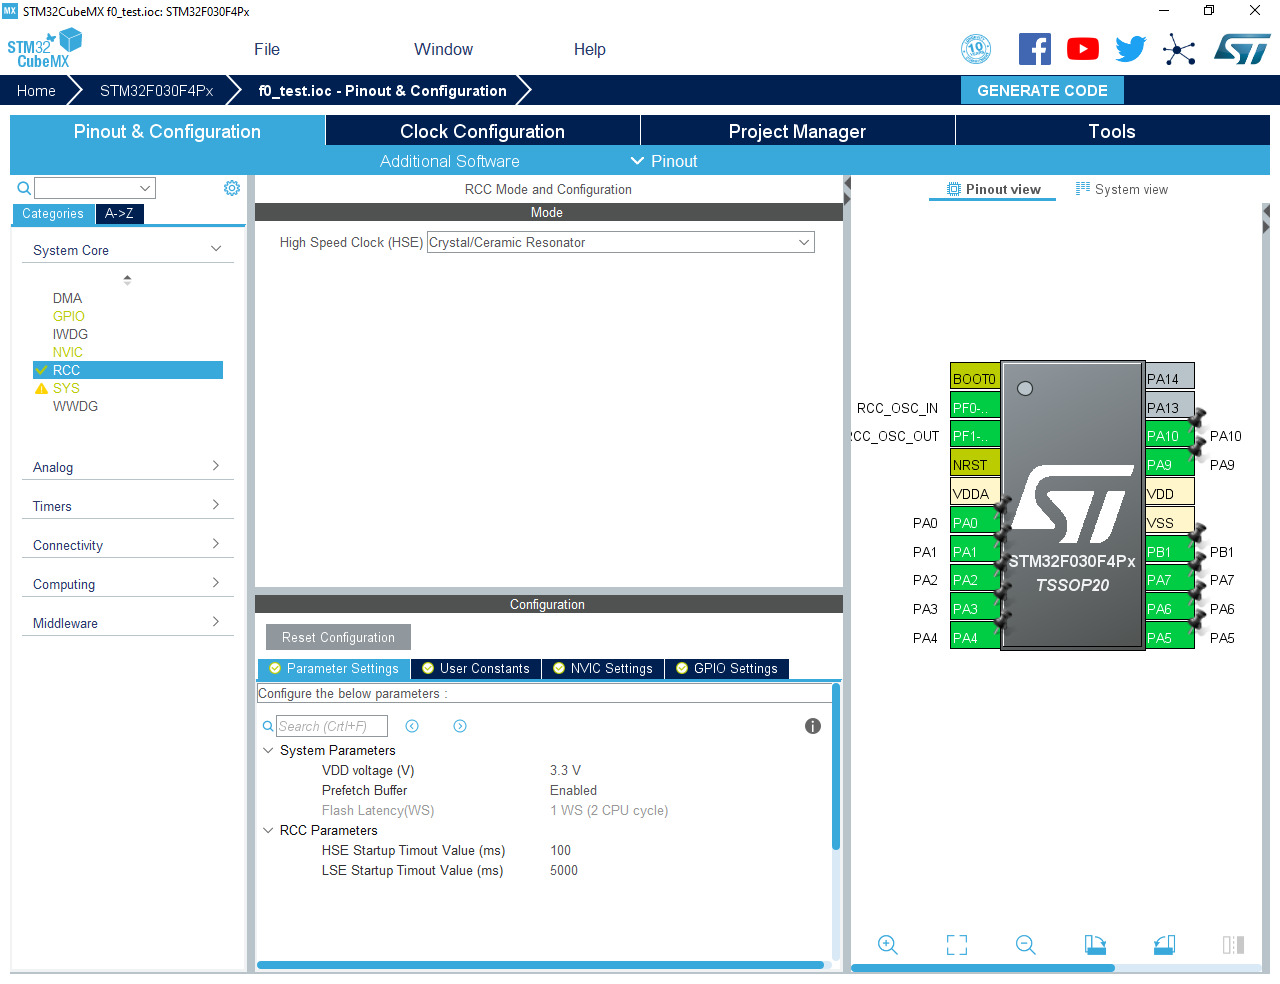Viewport: 1280px width, 984px height.
Task: Click the HSE Startup Timeout value 100
Action: click(x=560, y=850)
